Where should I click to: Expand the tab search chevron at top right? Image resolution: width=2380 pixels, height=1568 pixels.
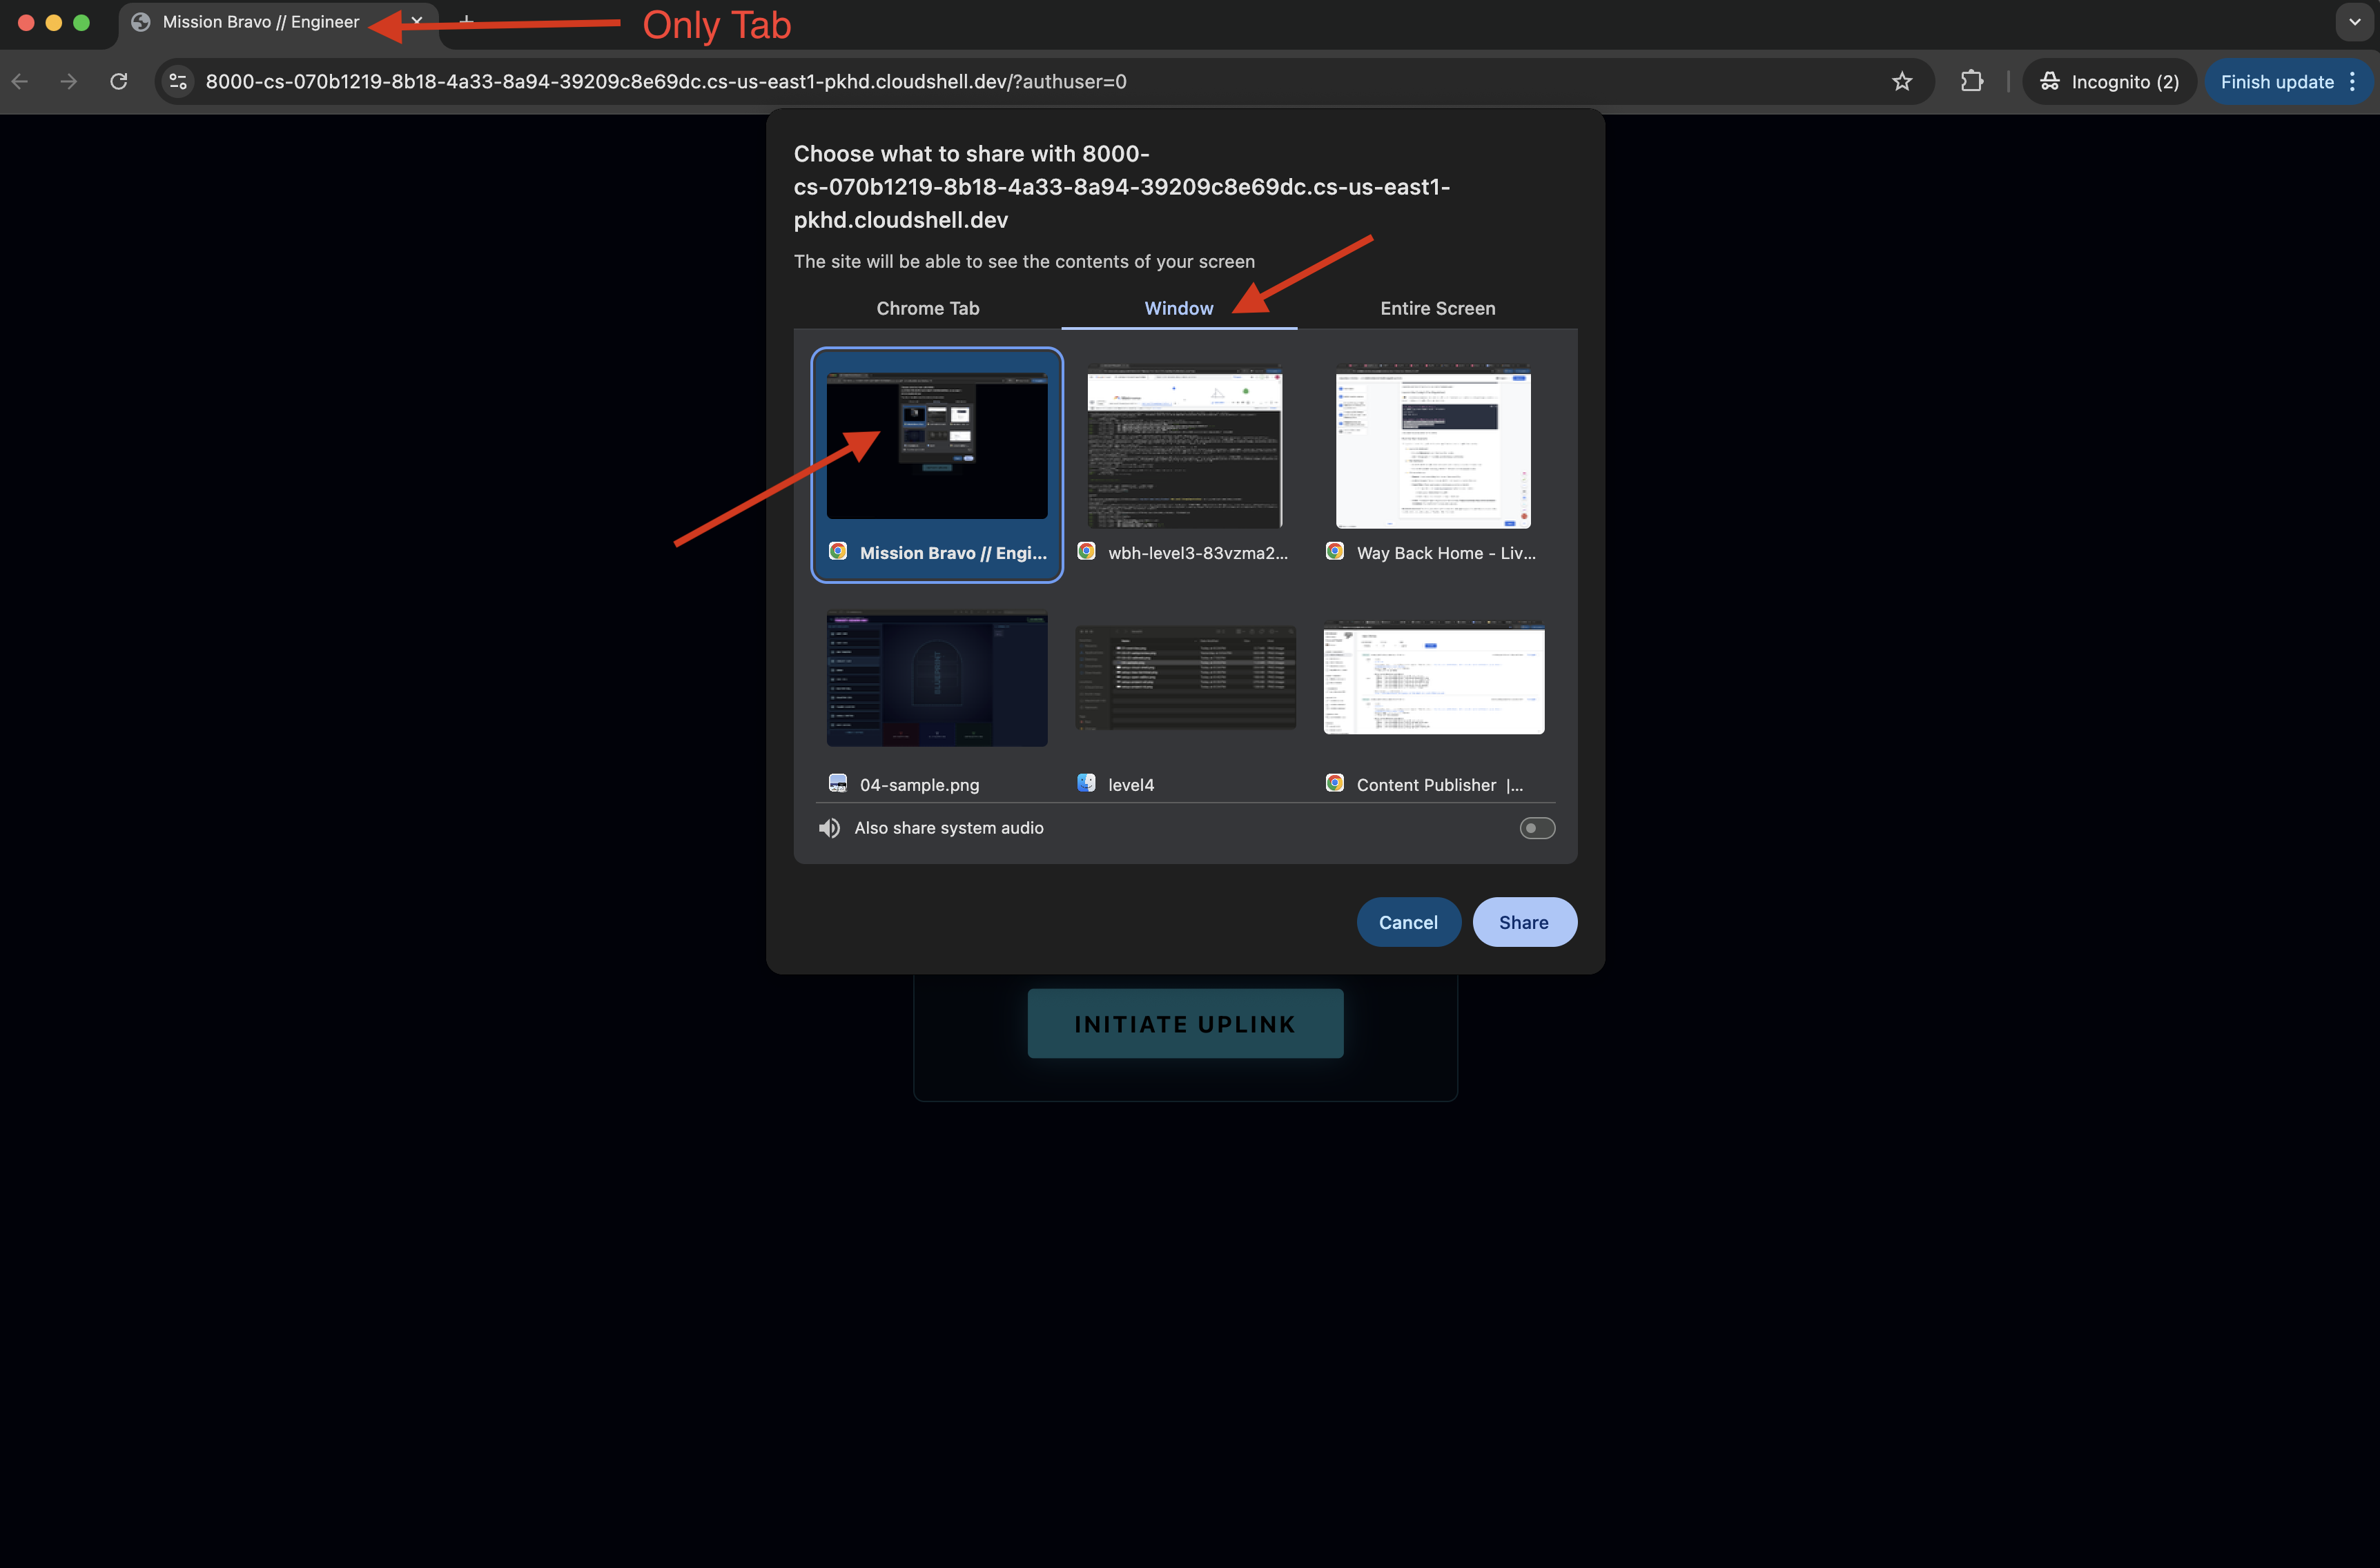pyautogui.click(x=2354, y=22)
